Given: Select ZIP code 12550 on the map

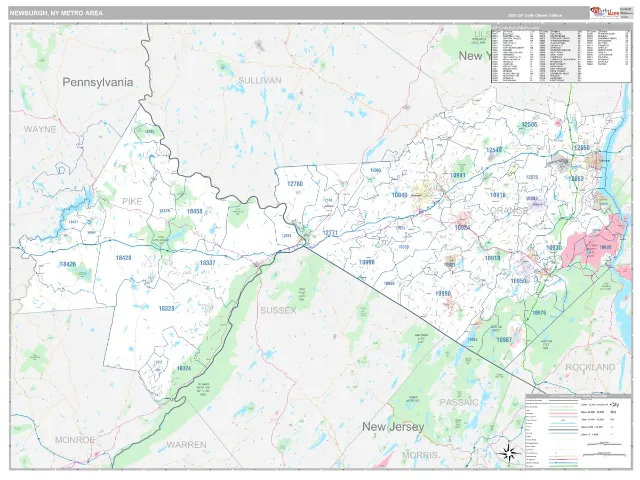Looking at the screenshot, I should click(x=581, y=147).
